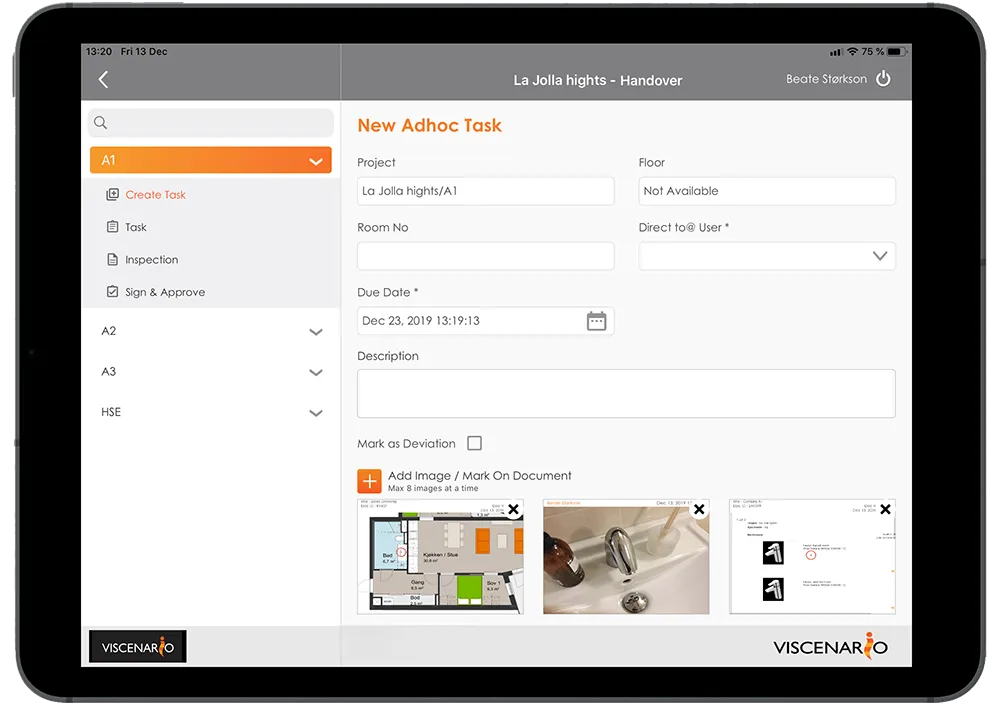Open the Task menu item
This screenshot has height=705, width=1000.
point(136,227)
